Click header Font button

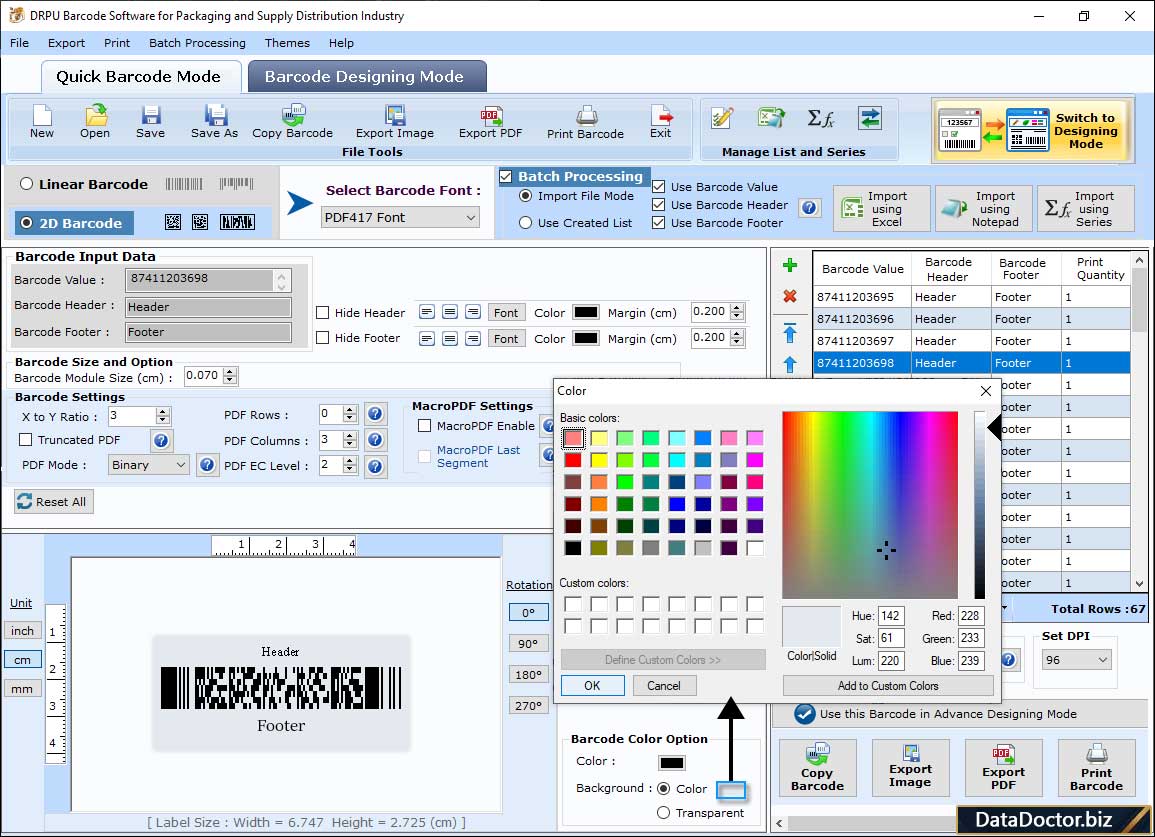[x=506, y=312]
